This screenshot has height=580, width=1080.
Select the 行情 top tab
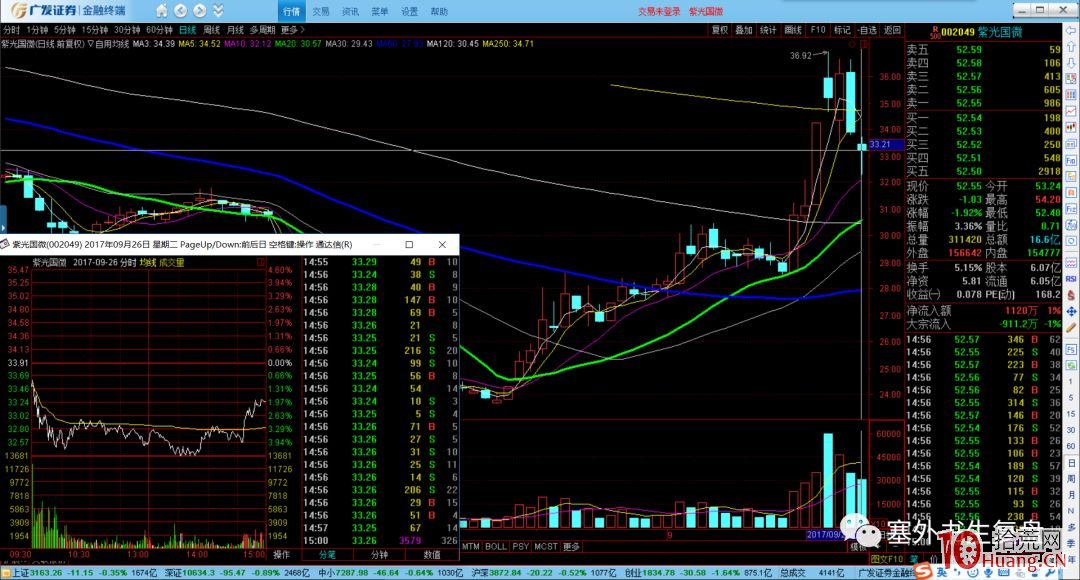point(291,11)
